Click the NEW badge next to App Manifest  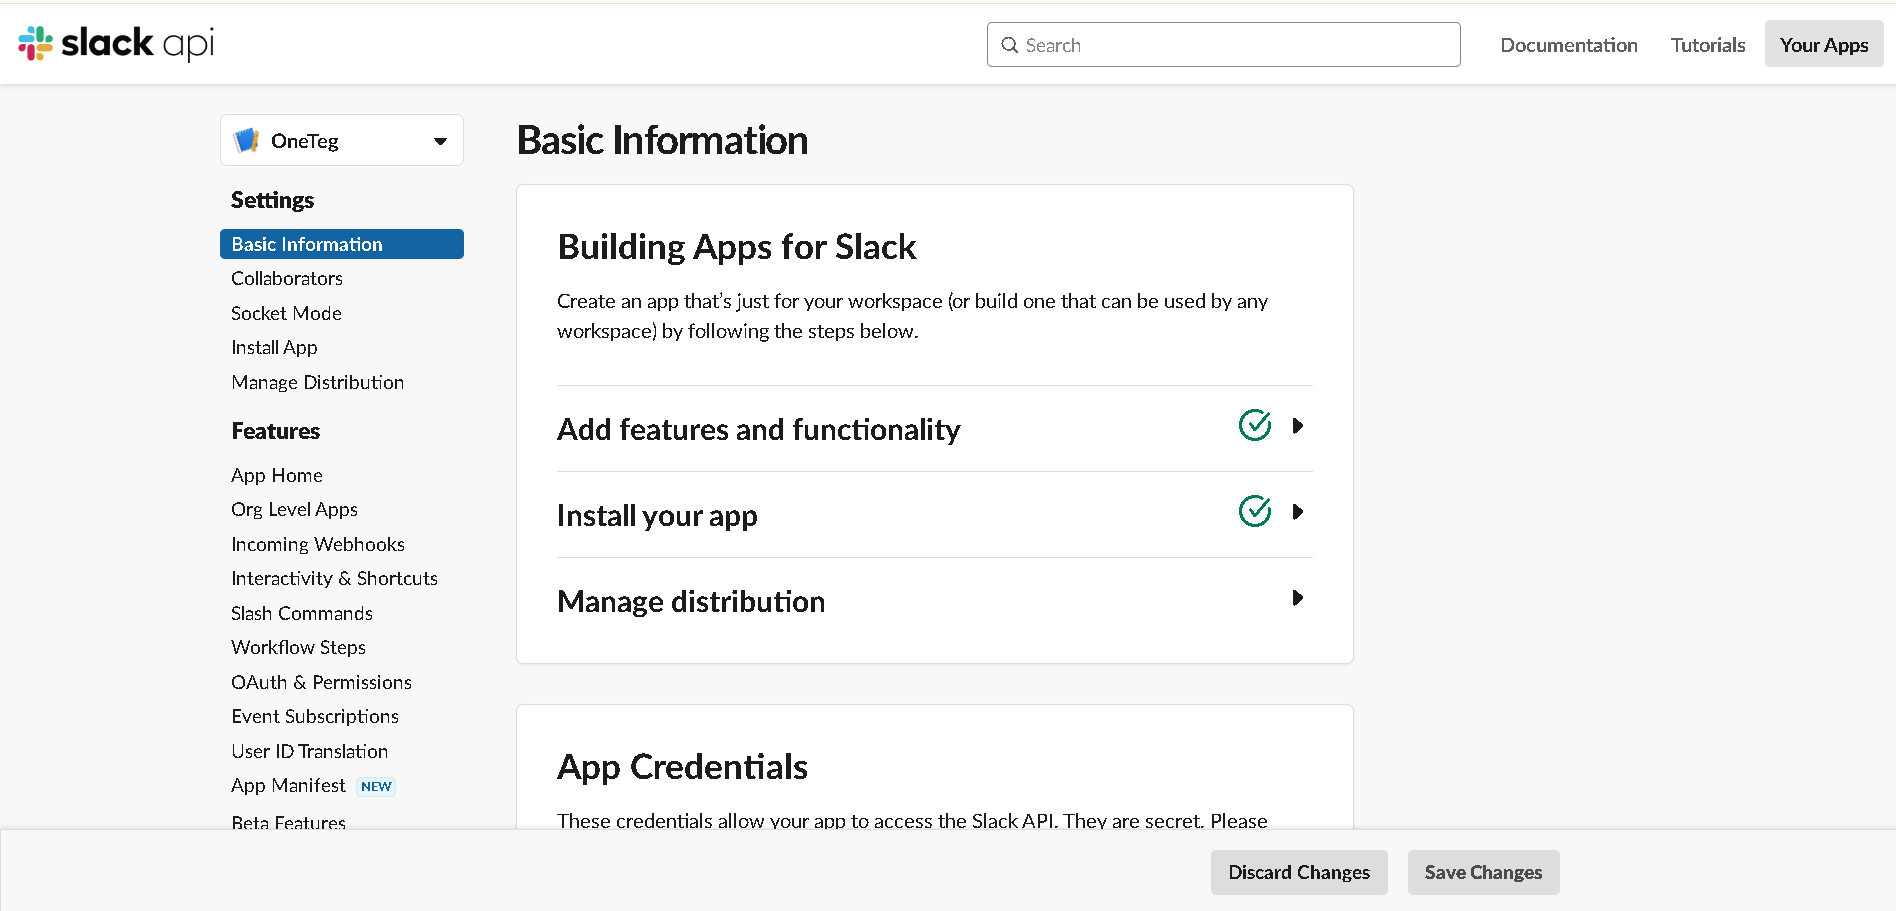pos(376,787)
